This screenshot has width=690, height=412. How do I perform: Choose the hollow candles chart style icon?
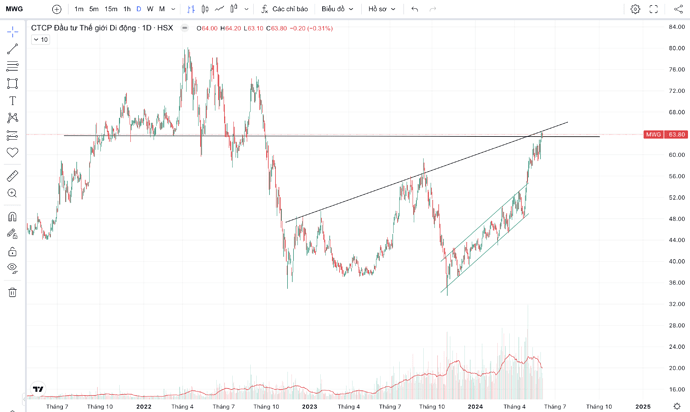coord(234,9)
